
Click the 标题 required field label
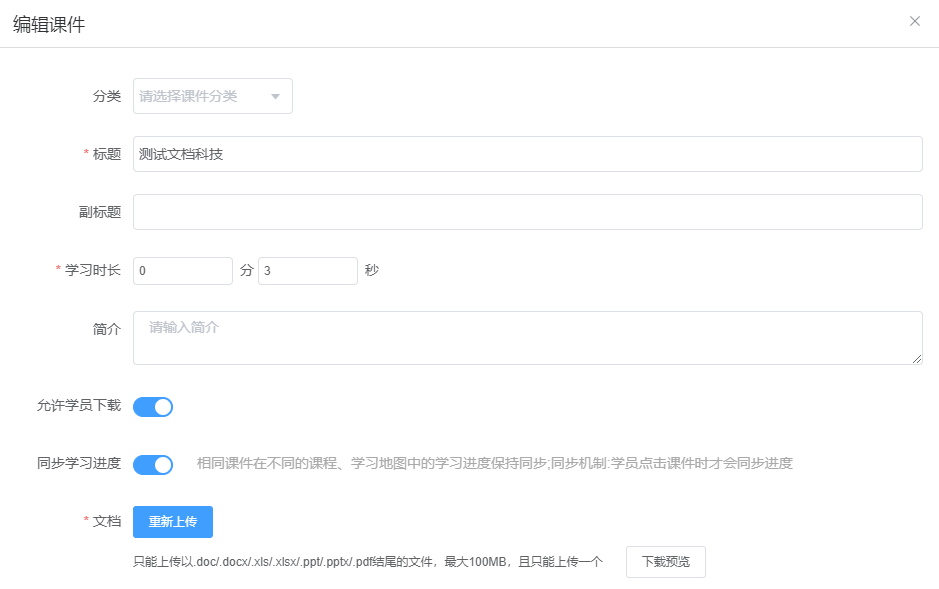pos(106,154)
